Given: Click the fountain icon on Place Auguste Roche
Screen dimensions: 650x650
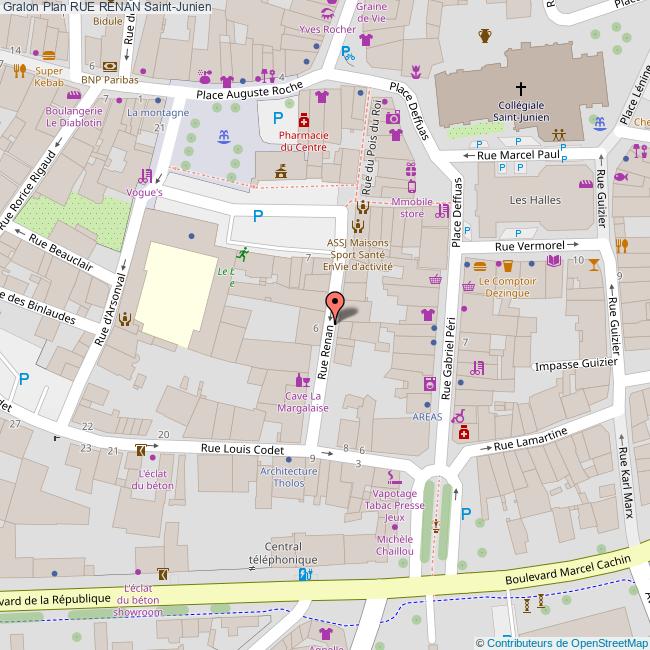Looking at the screenshot, I should coord(222,135).
